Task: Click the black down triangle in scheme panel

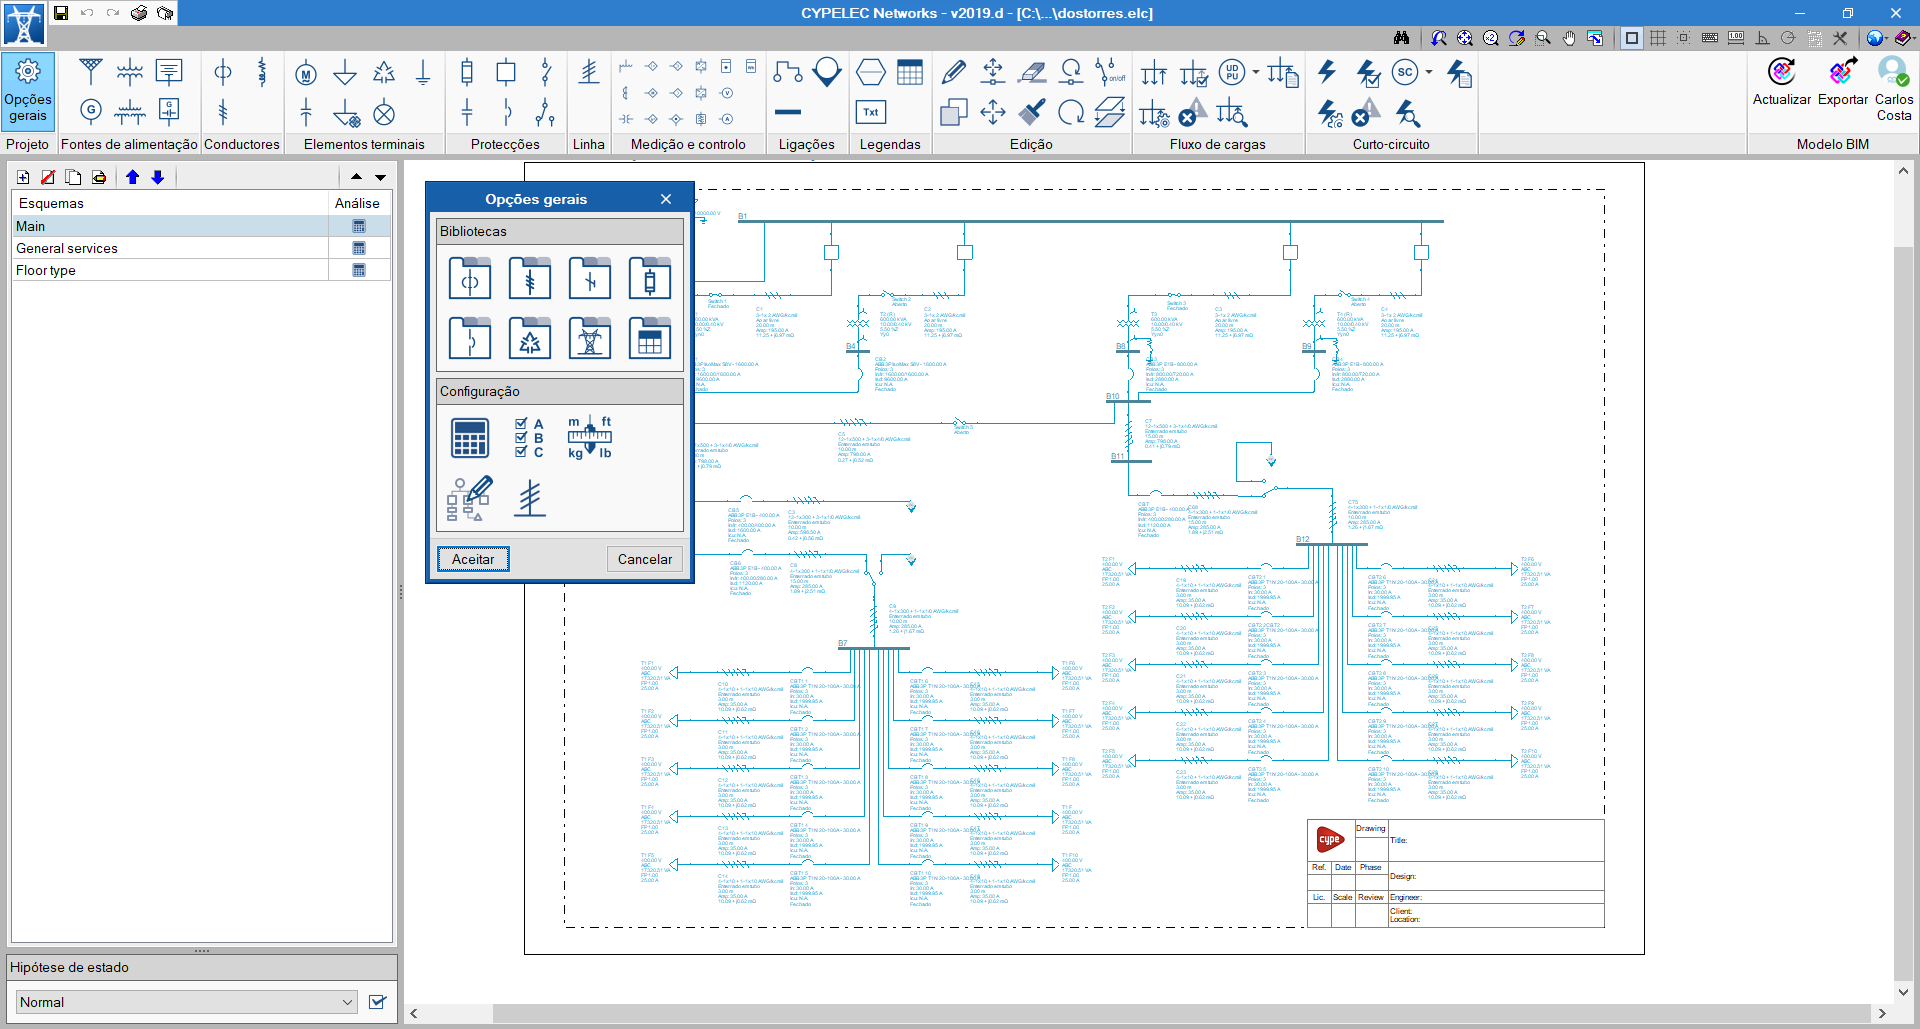Action: [380, 177]
